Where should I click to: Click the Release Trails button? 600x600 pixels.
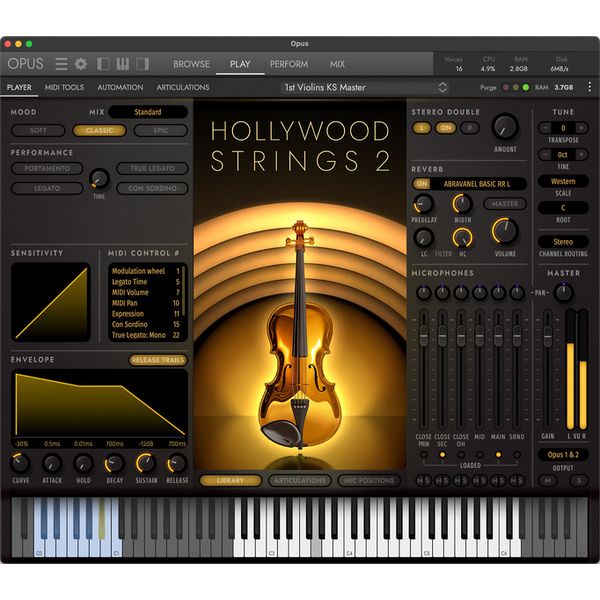click(158, 360)
